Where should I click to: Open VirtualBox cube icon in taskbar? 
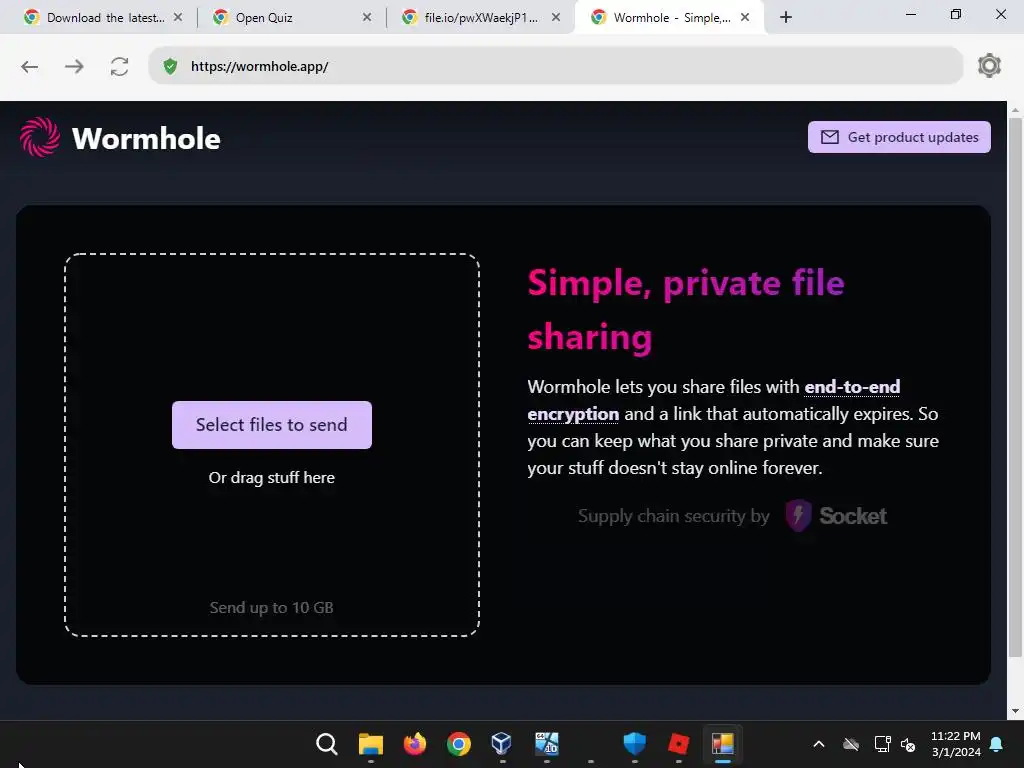pyautogui.click(x=502, y=744)
